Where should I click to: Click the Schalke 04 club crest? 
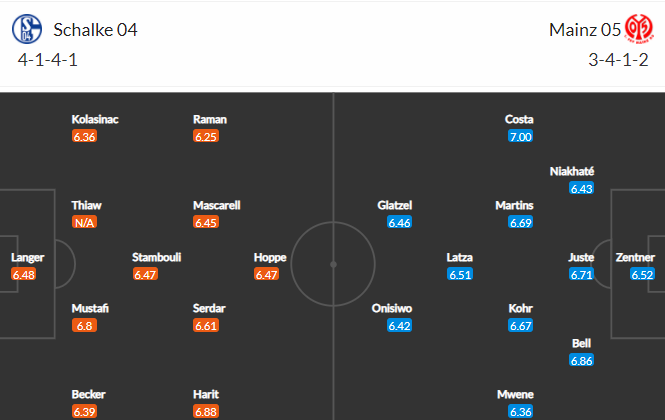(27, 29)
